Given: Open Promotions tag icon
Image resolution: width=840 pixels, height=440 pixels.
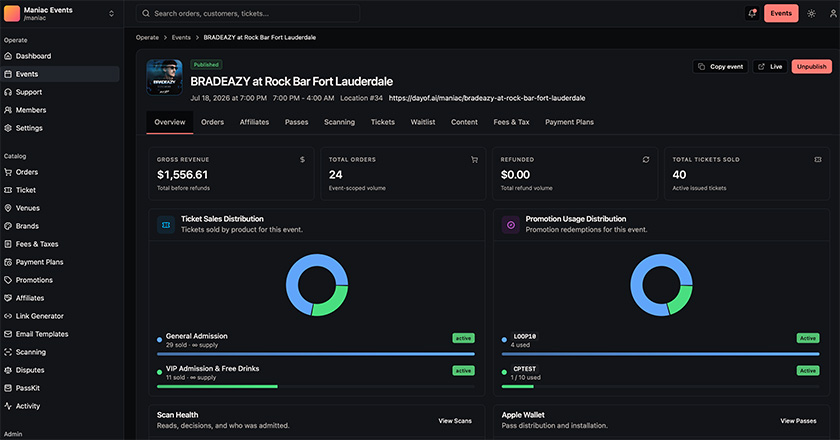Looking at the screenshot, I should tap(8, 280).
